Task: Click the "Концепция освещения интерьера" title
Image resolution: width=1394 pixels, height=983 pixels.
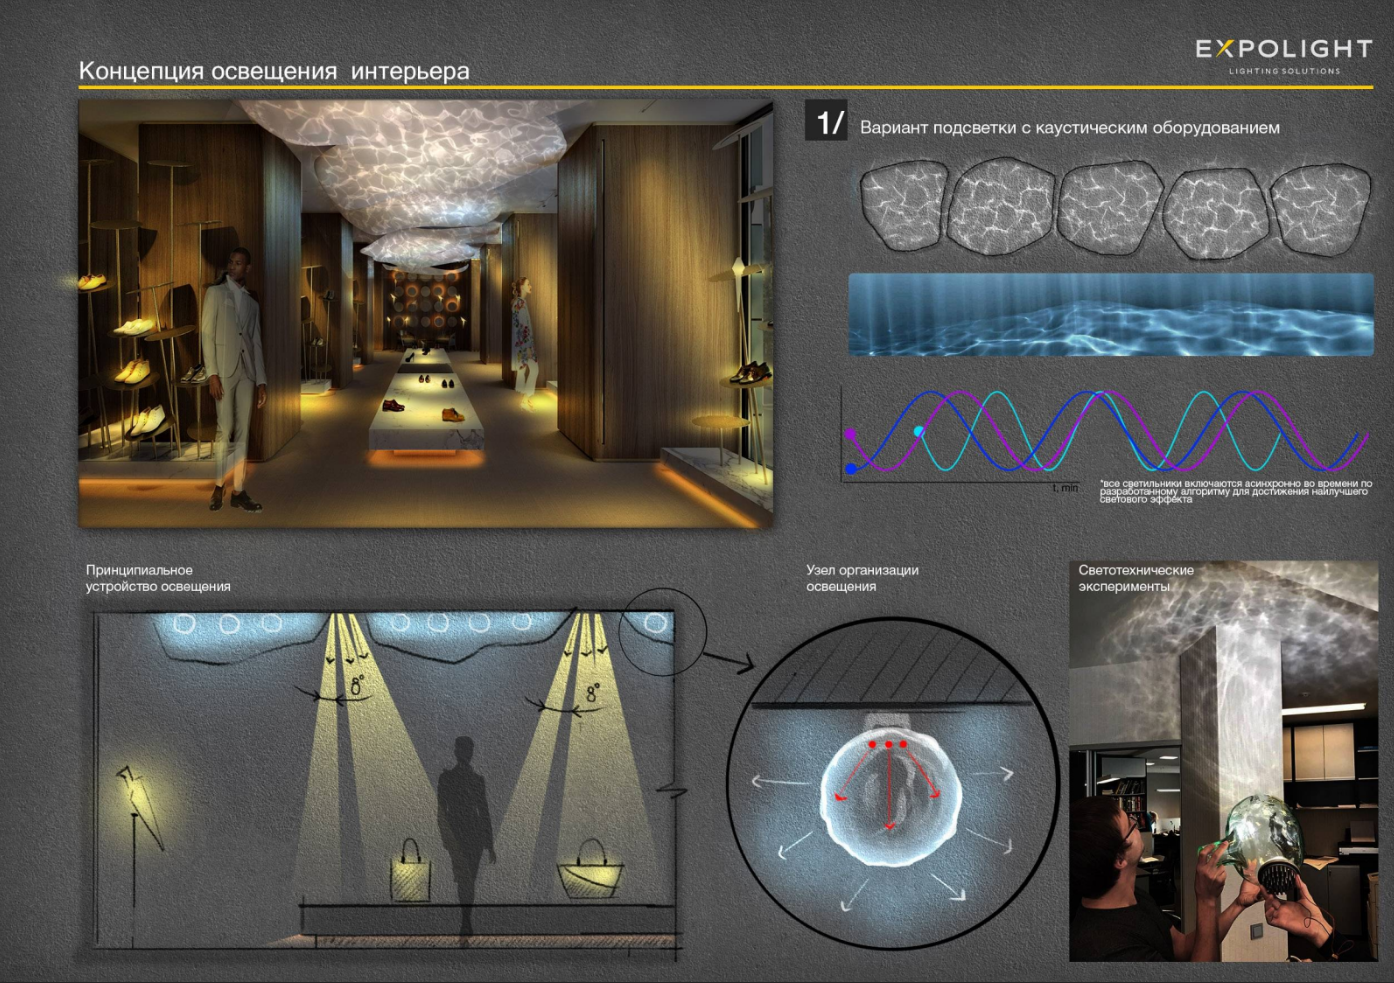Action: [x=274, y=71]
